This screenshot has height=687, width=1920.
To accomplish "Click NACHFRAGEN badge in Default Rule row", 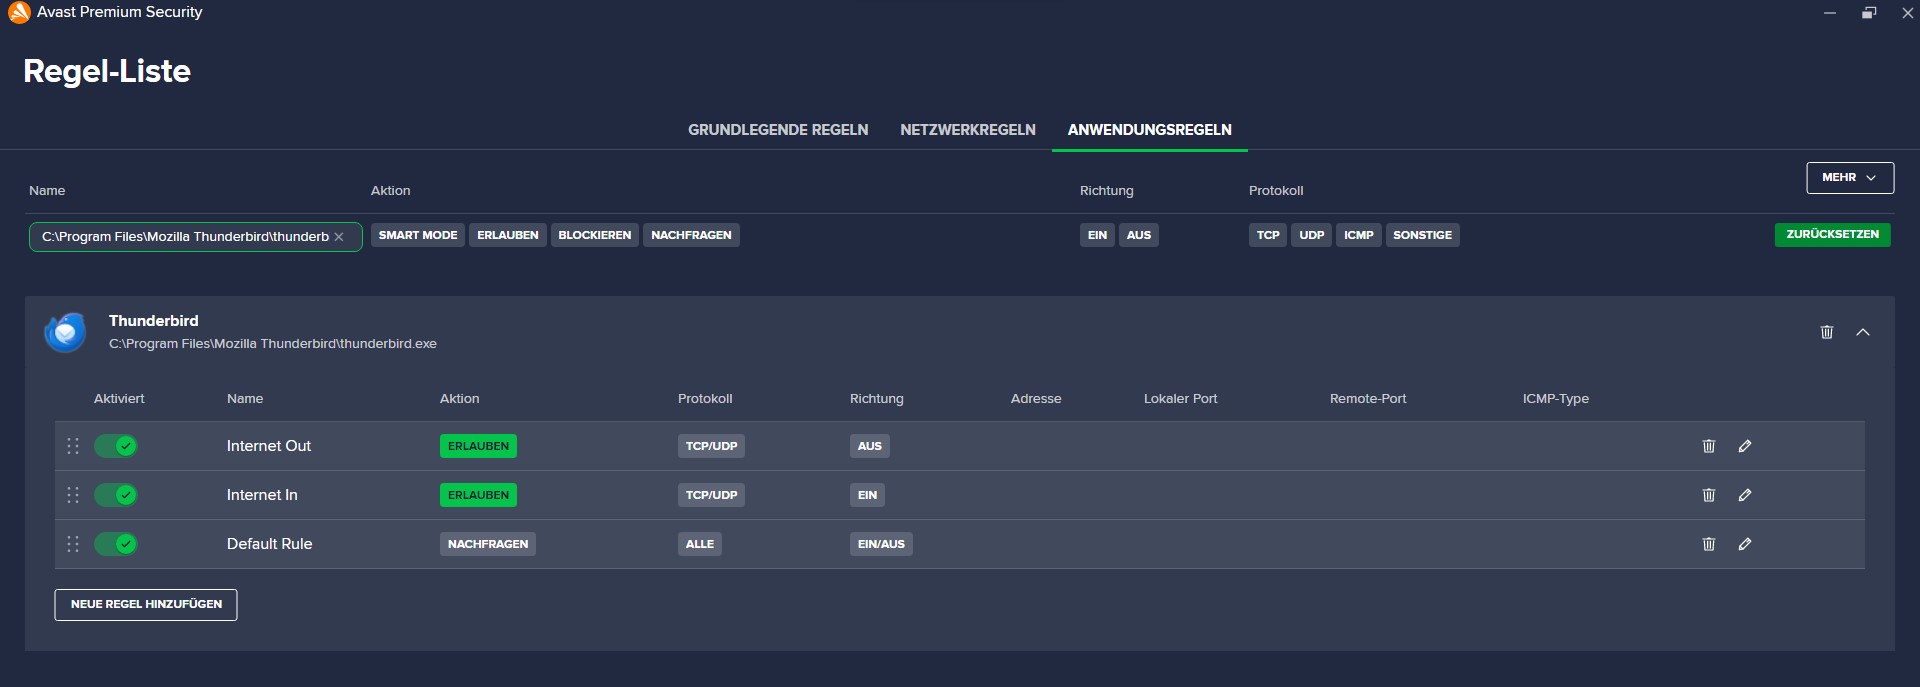I will (488, 544).
